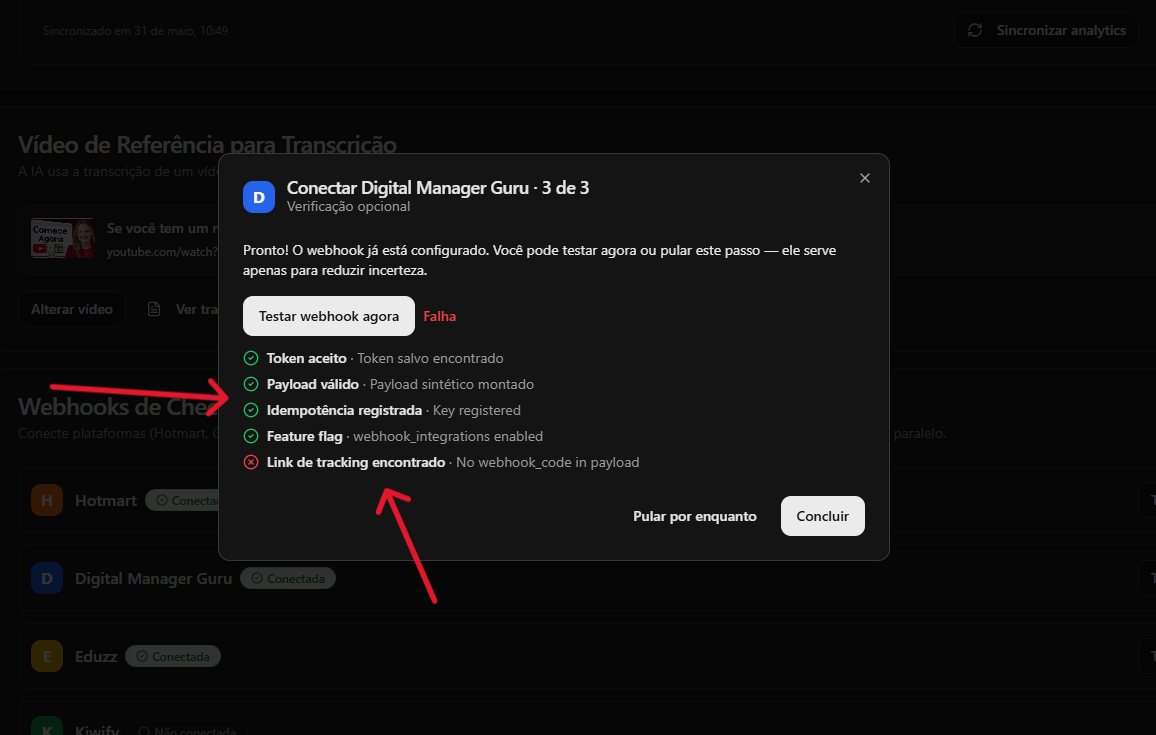1156x735 pixels.
Task: Click the green check icon beside Idempotência registrada
Action: 251,410
